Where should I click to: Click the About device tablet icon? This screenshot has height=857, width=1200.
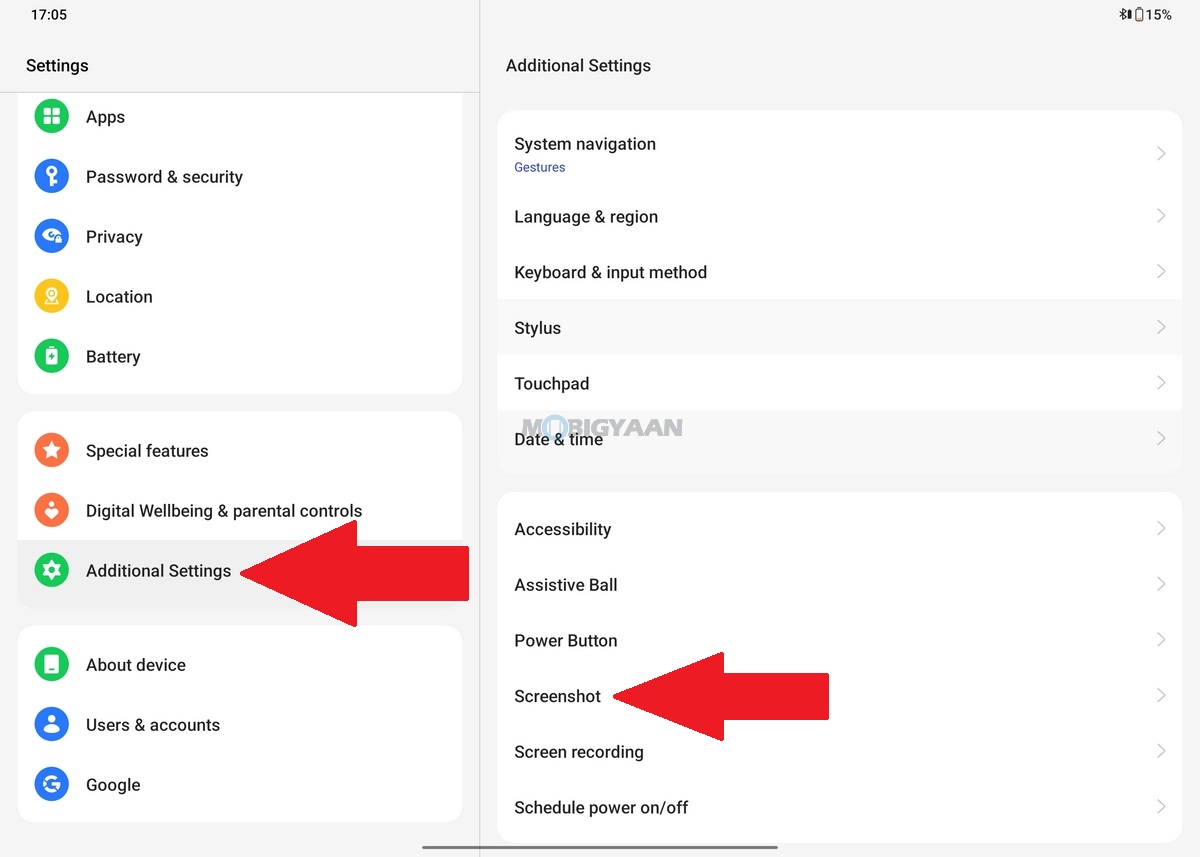pos(52,665)
